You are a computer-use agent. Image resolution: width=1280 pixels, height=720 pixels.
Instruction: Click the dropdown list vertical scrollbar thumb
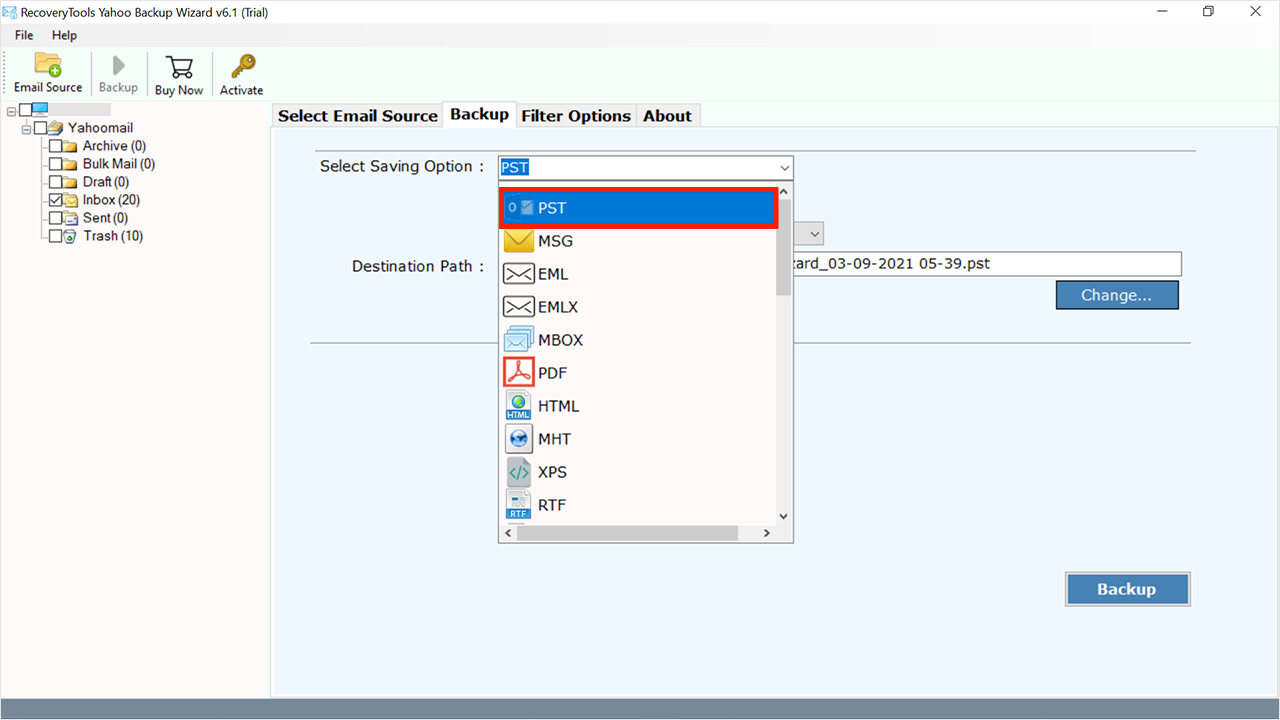[x=784, y=247]
